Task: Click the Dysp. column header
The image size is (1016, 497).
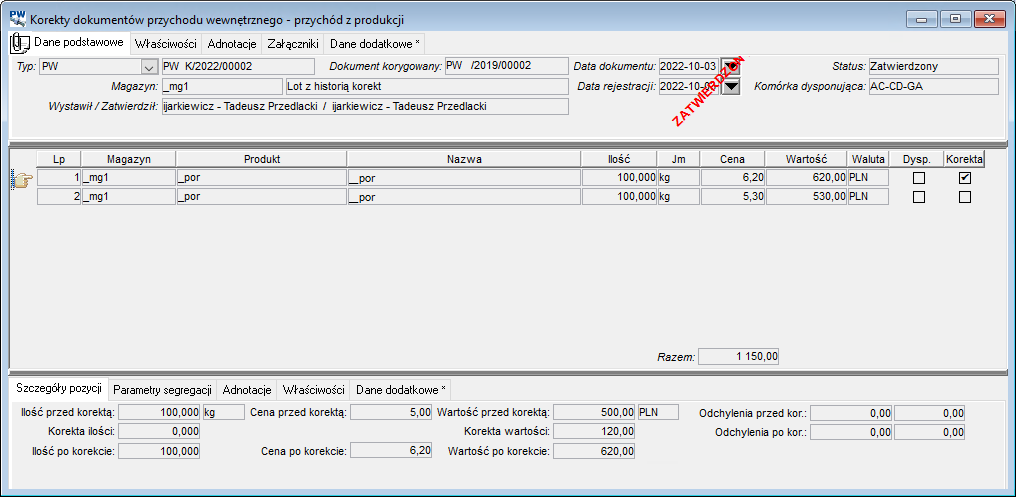Action: click(x=916, y=159)
